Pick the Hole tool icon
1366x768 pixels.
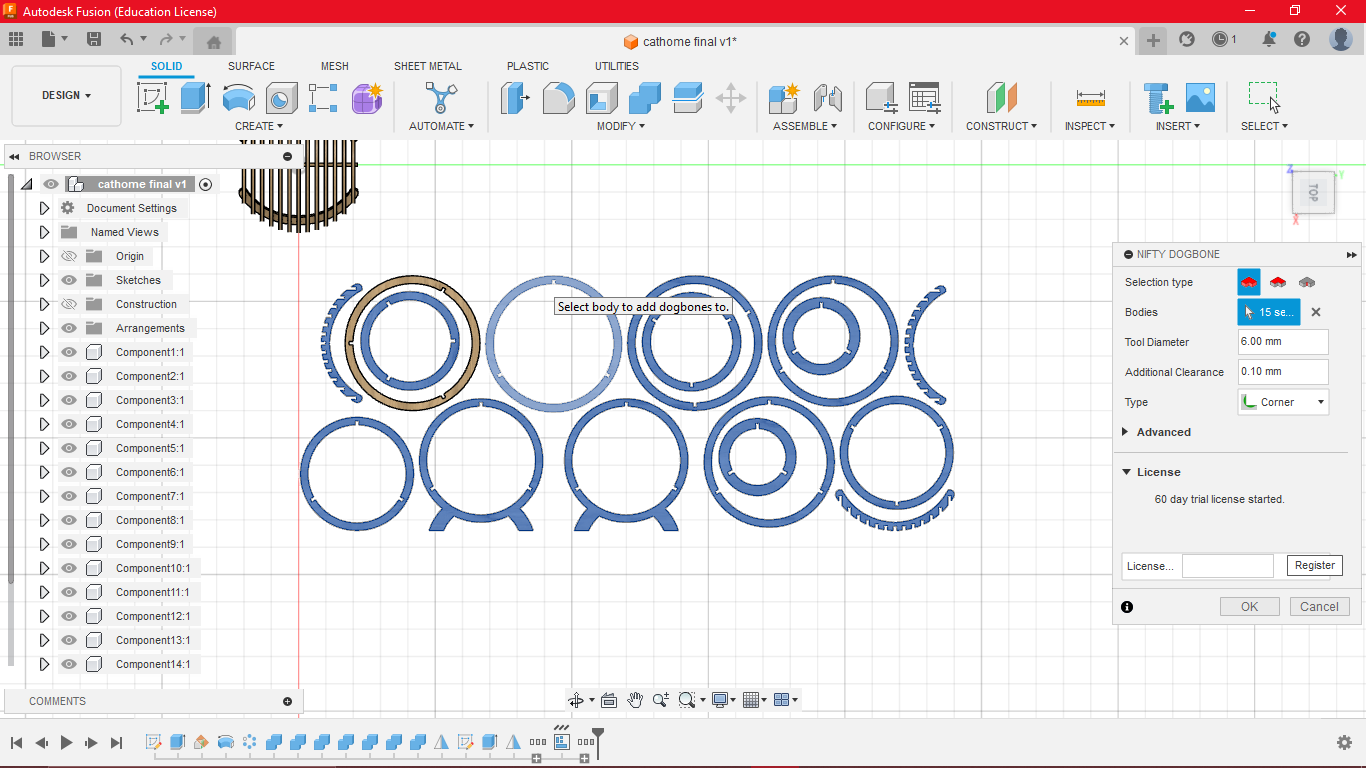[281, 98]
